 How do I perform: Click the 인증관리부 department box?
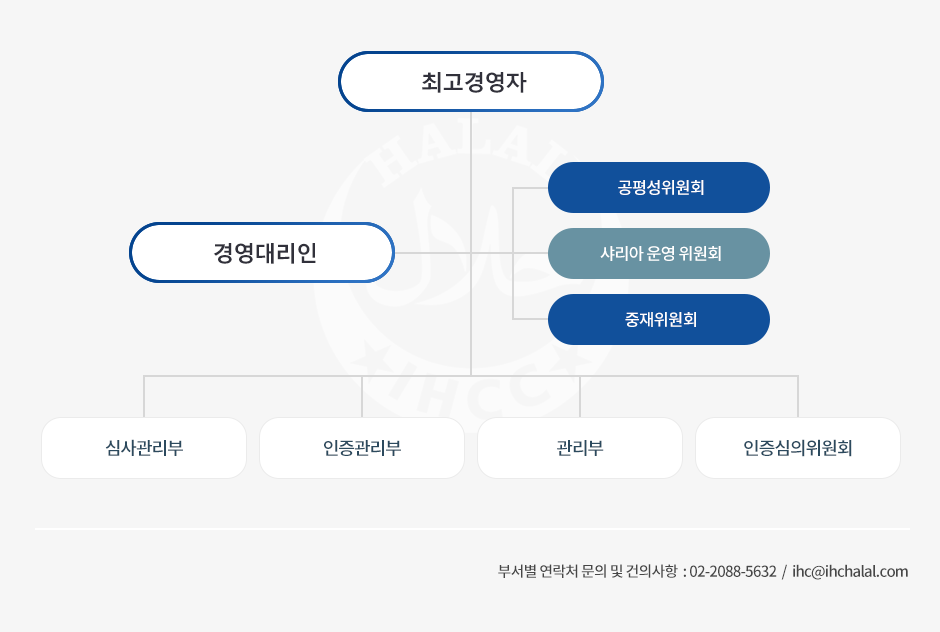[x=362, y=448]
